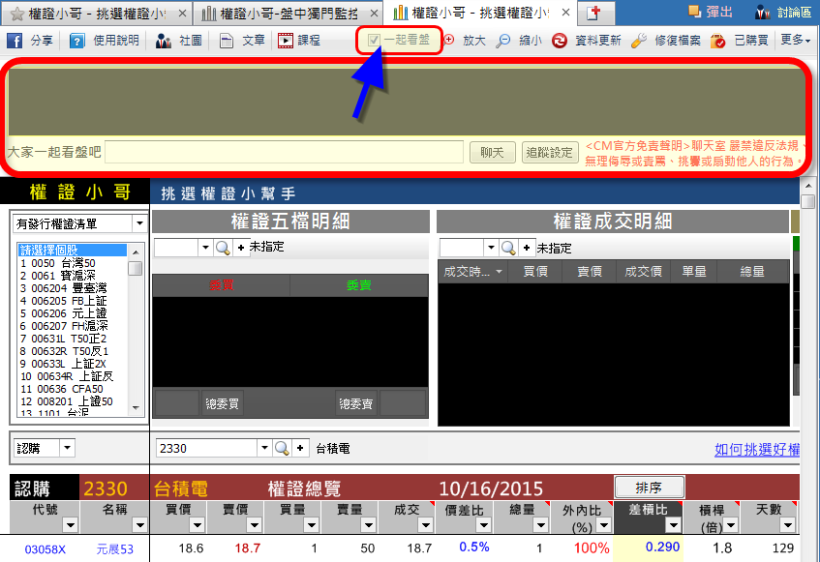Open warrant code 03058X link

45,549
